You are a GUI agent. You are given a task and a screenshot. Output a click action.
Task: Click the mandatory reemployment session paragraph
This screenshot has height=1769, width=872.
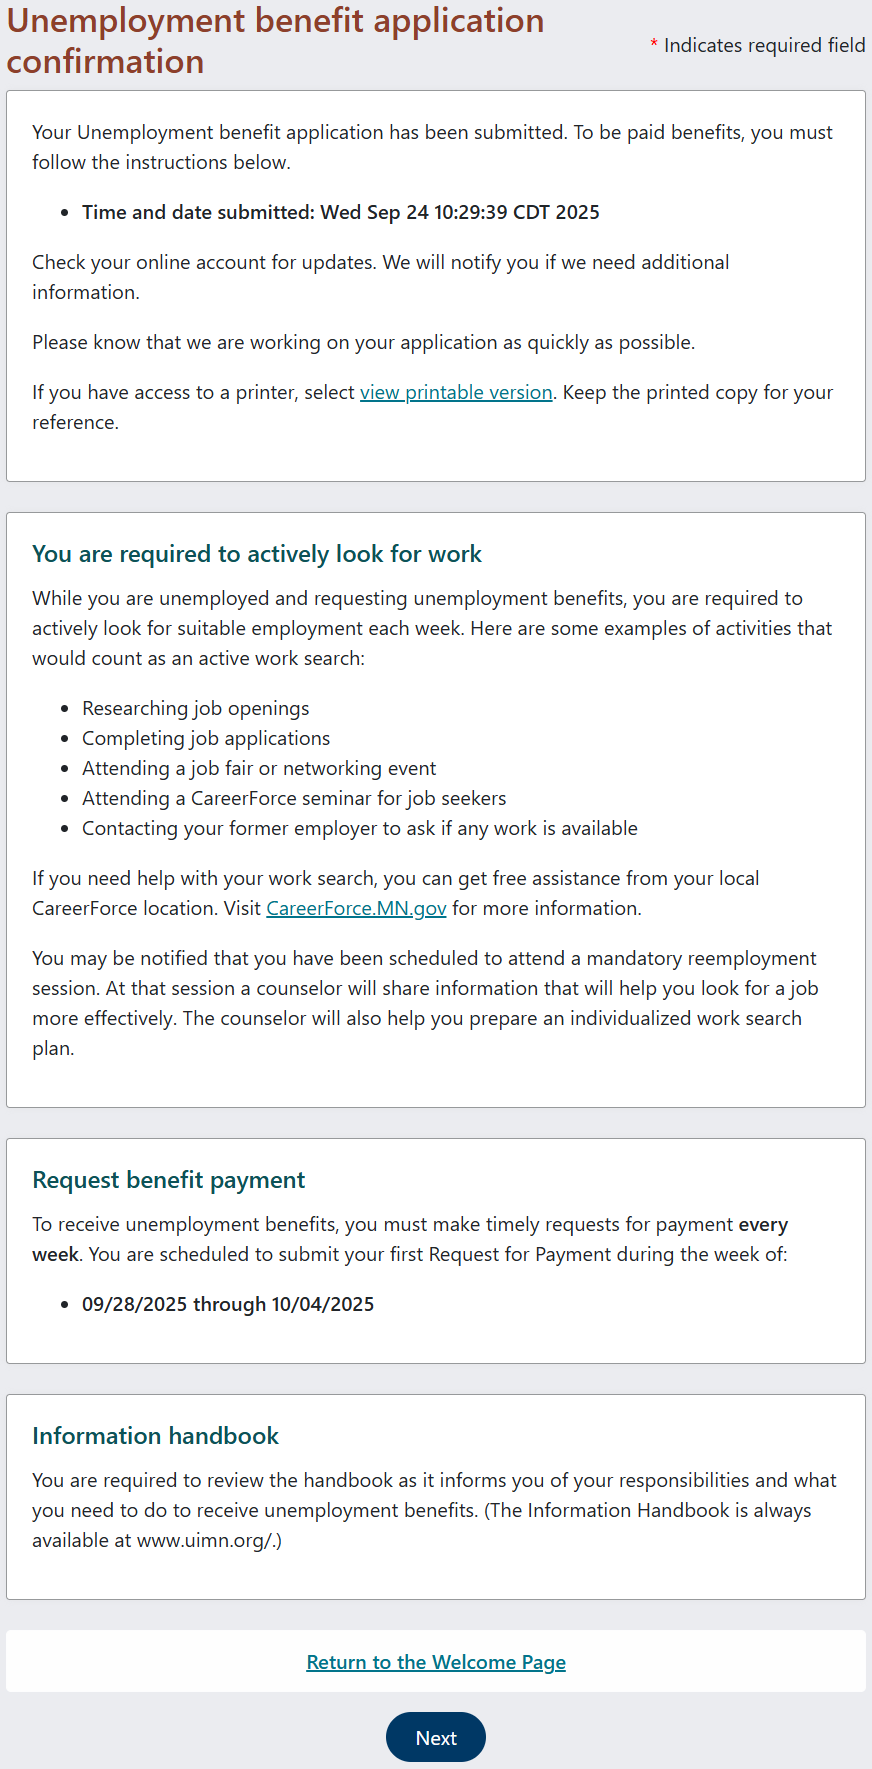[x=425, y=1002]
